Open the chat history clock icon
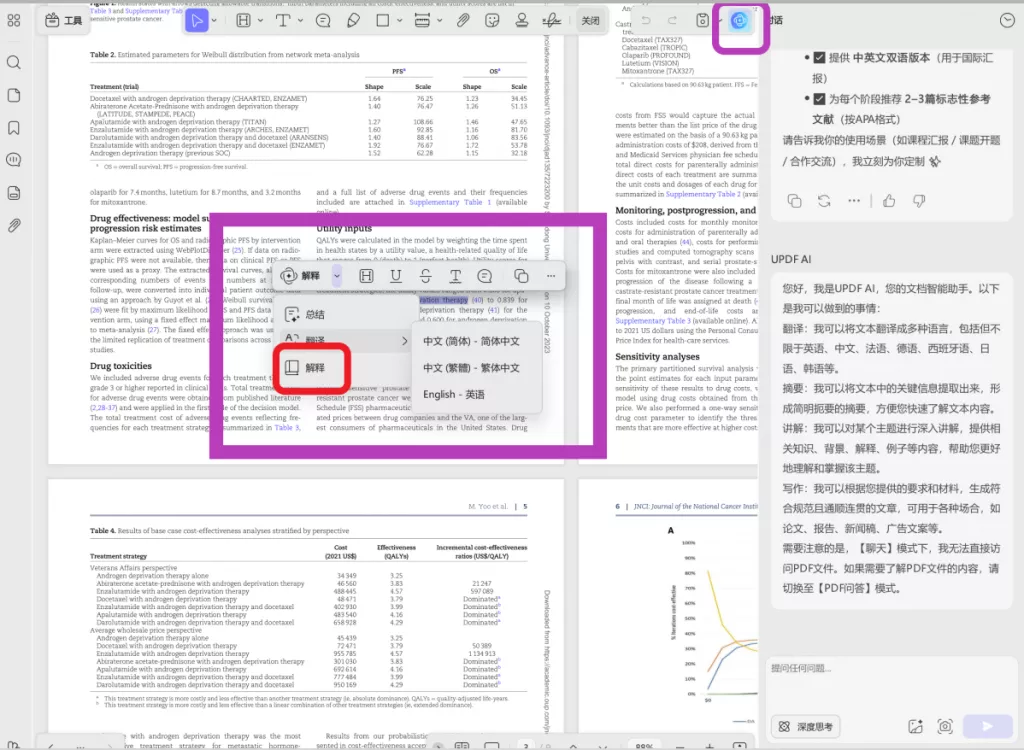 (1007, 20)
